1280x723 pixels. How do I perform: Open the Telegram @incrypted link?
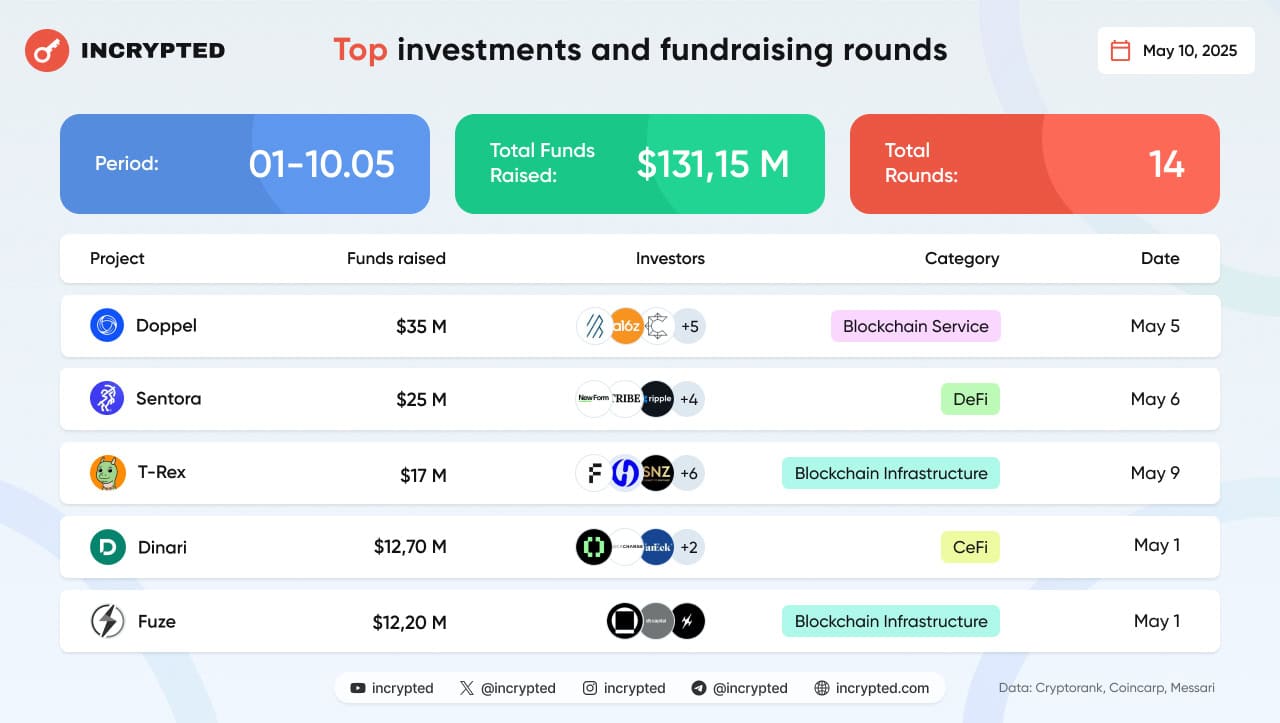739,688
